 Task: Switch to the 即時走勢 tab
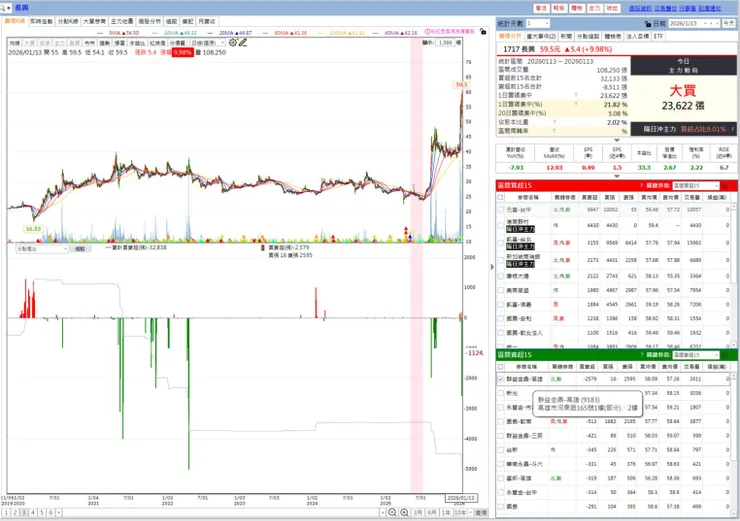(x=42, y=21)
